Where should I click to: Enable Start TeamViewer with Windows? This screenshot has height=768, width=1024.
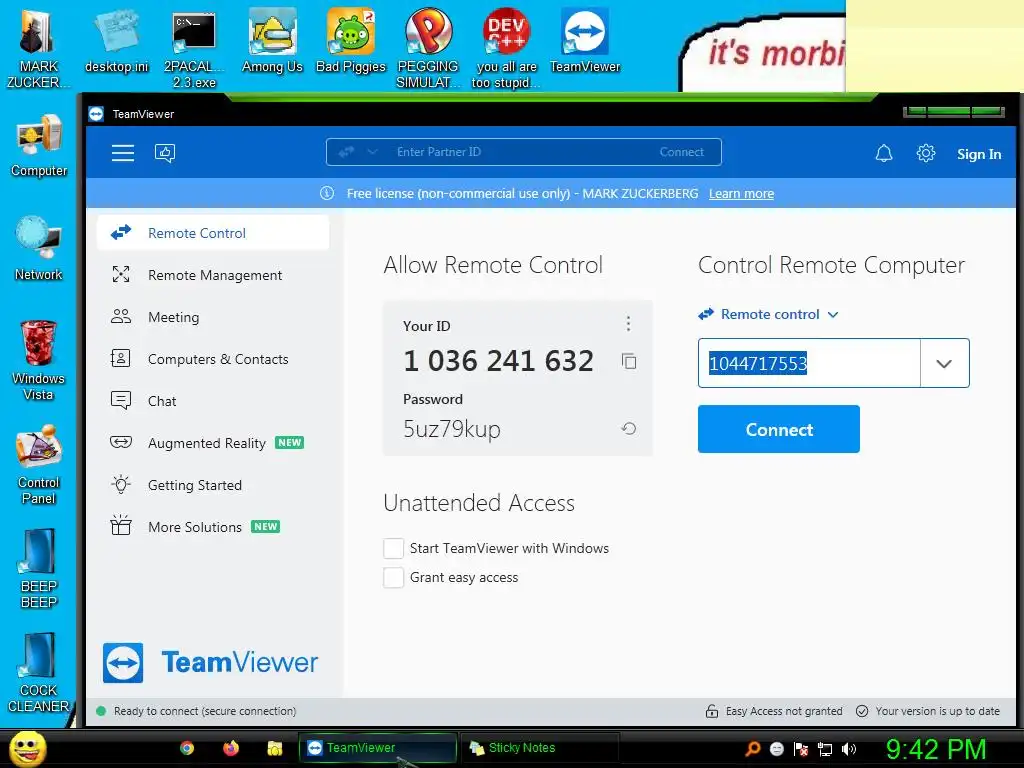click(x=393, y=548)
